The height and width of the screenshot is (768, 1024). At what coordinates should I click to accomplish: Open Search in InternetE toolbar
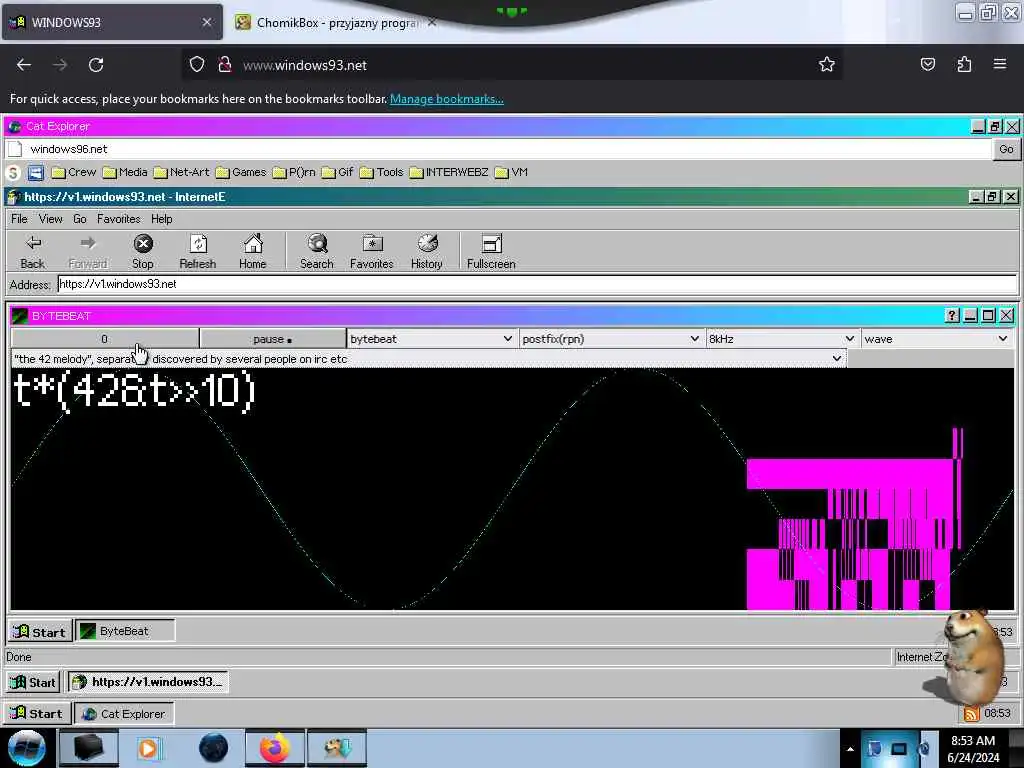[x=317, y=251]
